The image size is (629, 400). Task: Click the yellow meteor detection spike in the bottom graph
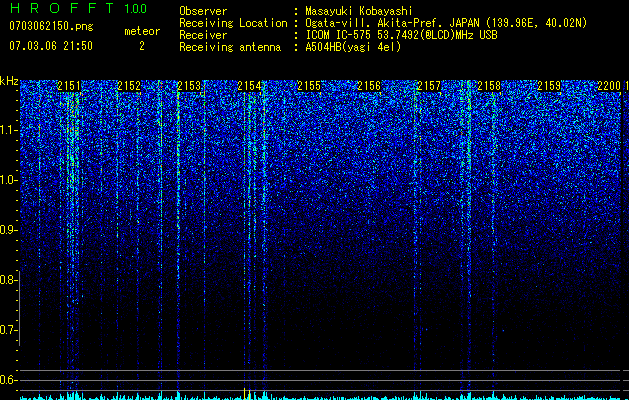pyautogui.click(x=245, y=394)
